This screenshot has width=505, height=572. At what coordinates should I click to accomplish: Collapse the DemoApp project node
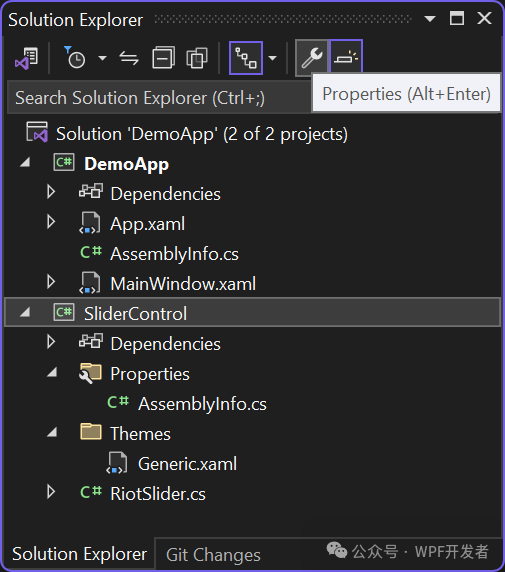click(25, 162)
